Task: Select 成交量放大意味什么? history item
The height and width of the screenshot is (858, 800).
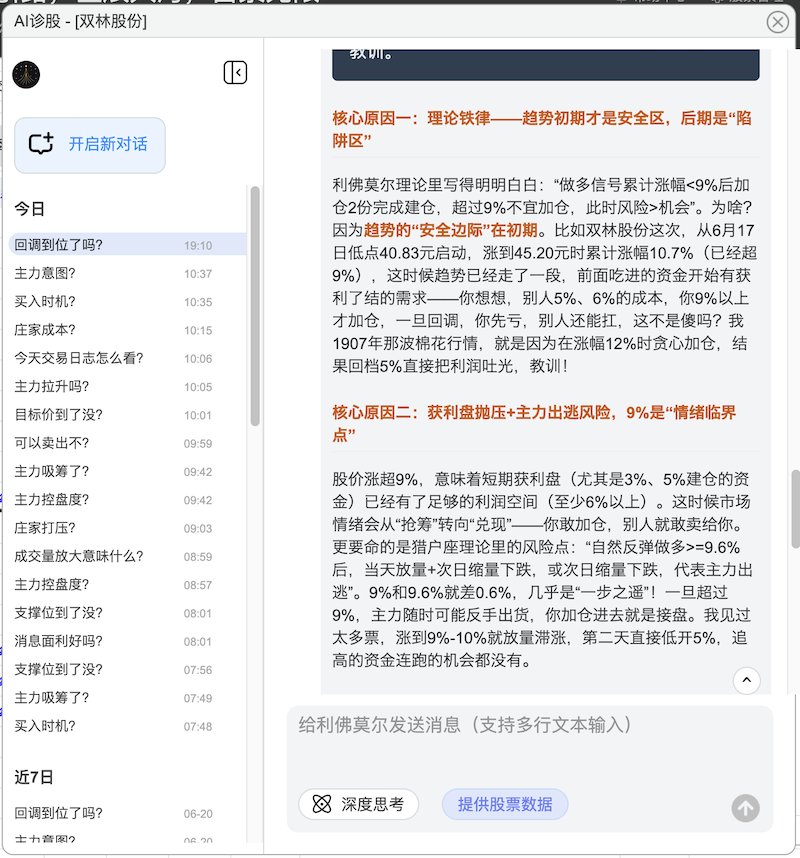Action: pos(79,556)
